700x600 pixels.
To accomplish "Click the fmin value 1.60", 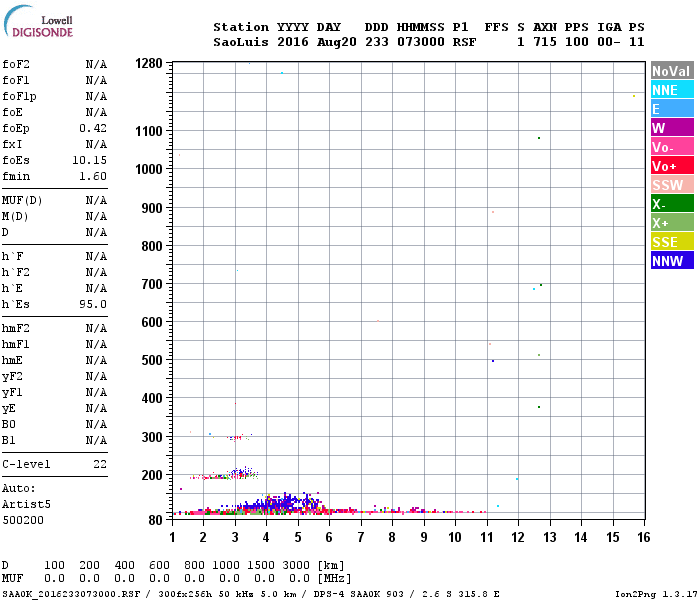I will 93,176.
